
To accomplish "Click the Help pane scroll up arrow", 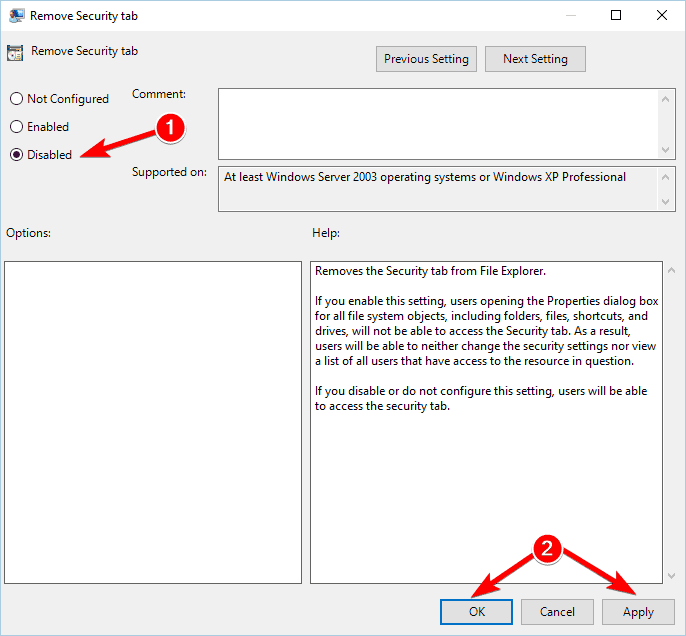I will pyautogui.click(x=672, y=271).
